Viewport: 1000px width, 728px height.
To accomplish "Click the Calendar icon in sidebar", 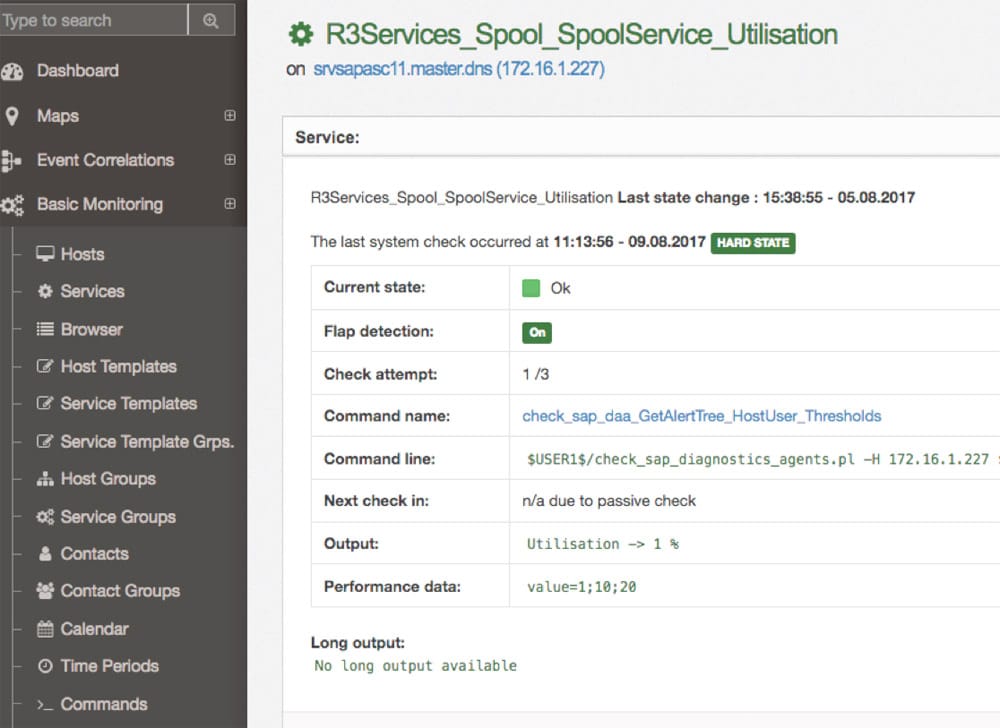I will click(45, 629).
